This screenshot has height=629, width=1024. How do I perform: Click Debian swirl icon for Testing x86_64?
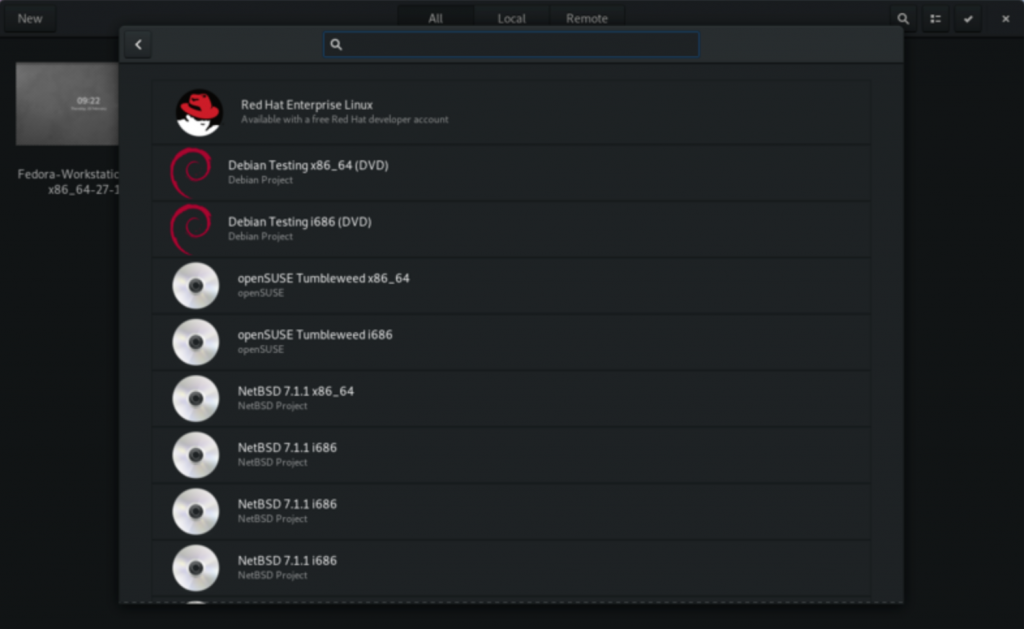pyautogui.click(x=191, y=172)
